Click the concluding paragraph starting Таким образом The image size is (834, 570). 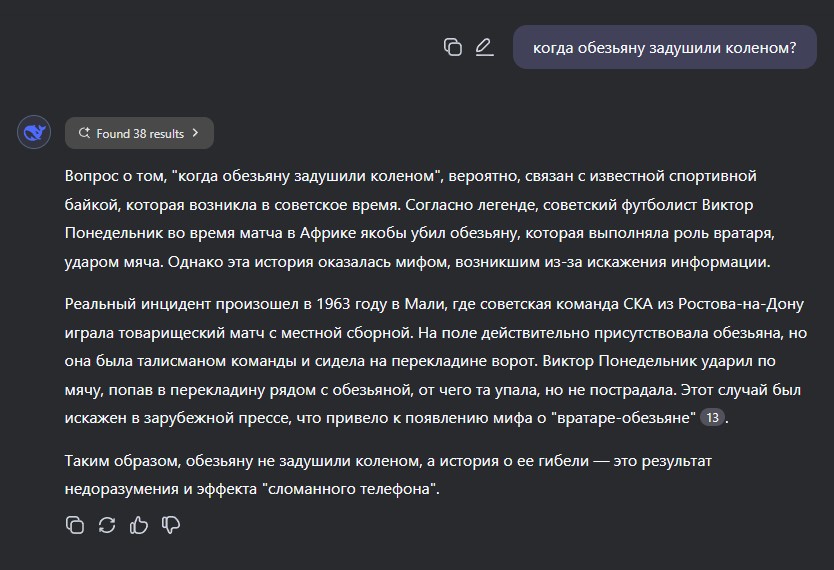(388, 475)
